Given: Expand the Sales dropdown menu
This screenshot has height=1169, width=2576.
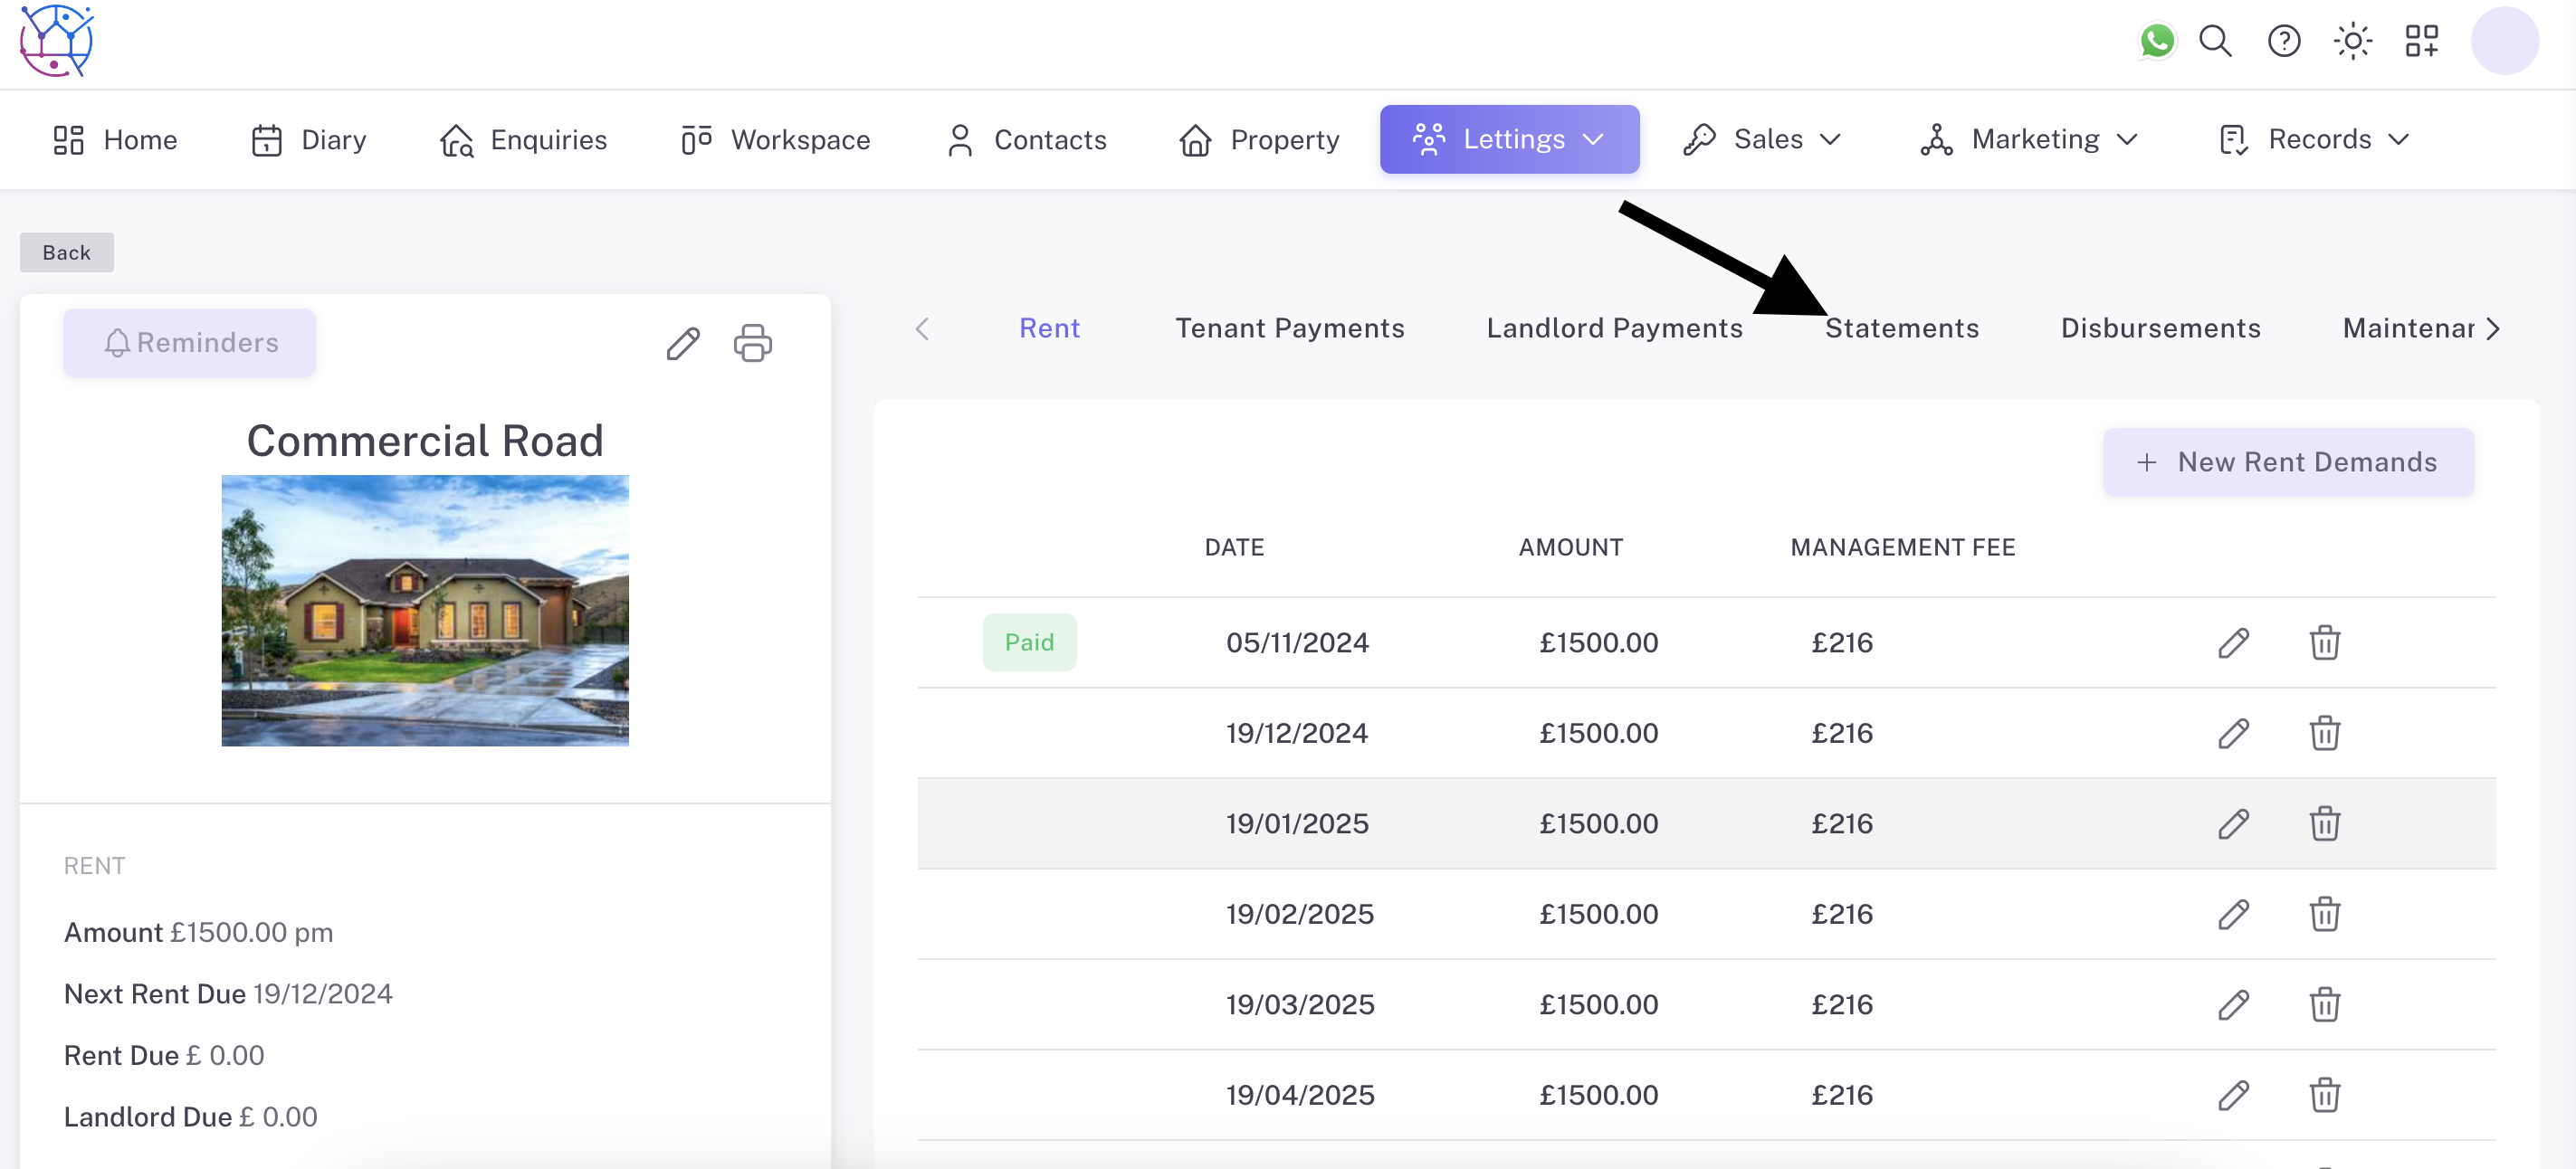Looking at the screenshot, I should tap(1761, 139).
